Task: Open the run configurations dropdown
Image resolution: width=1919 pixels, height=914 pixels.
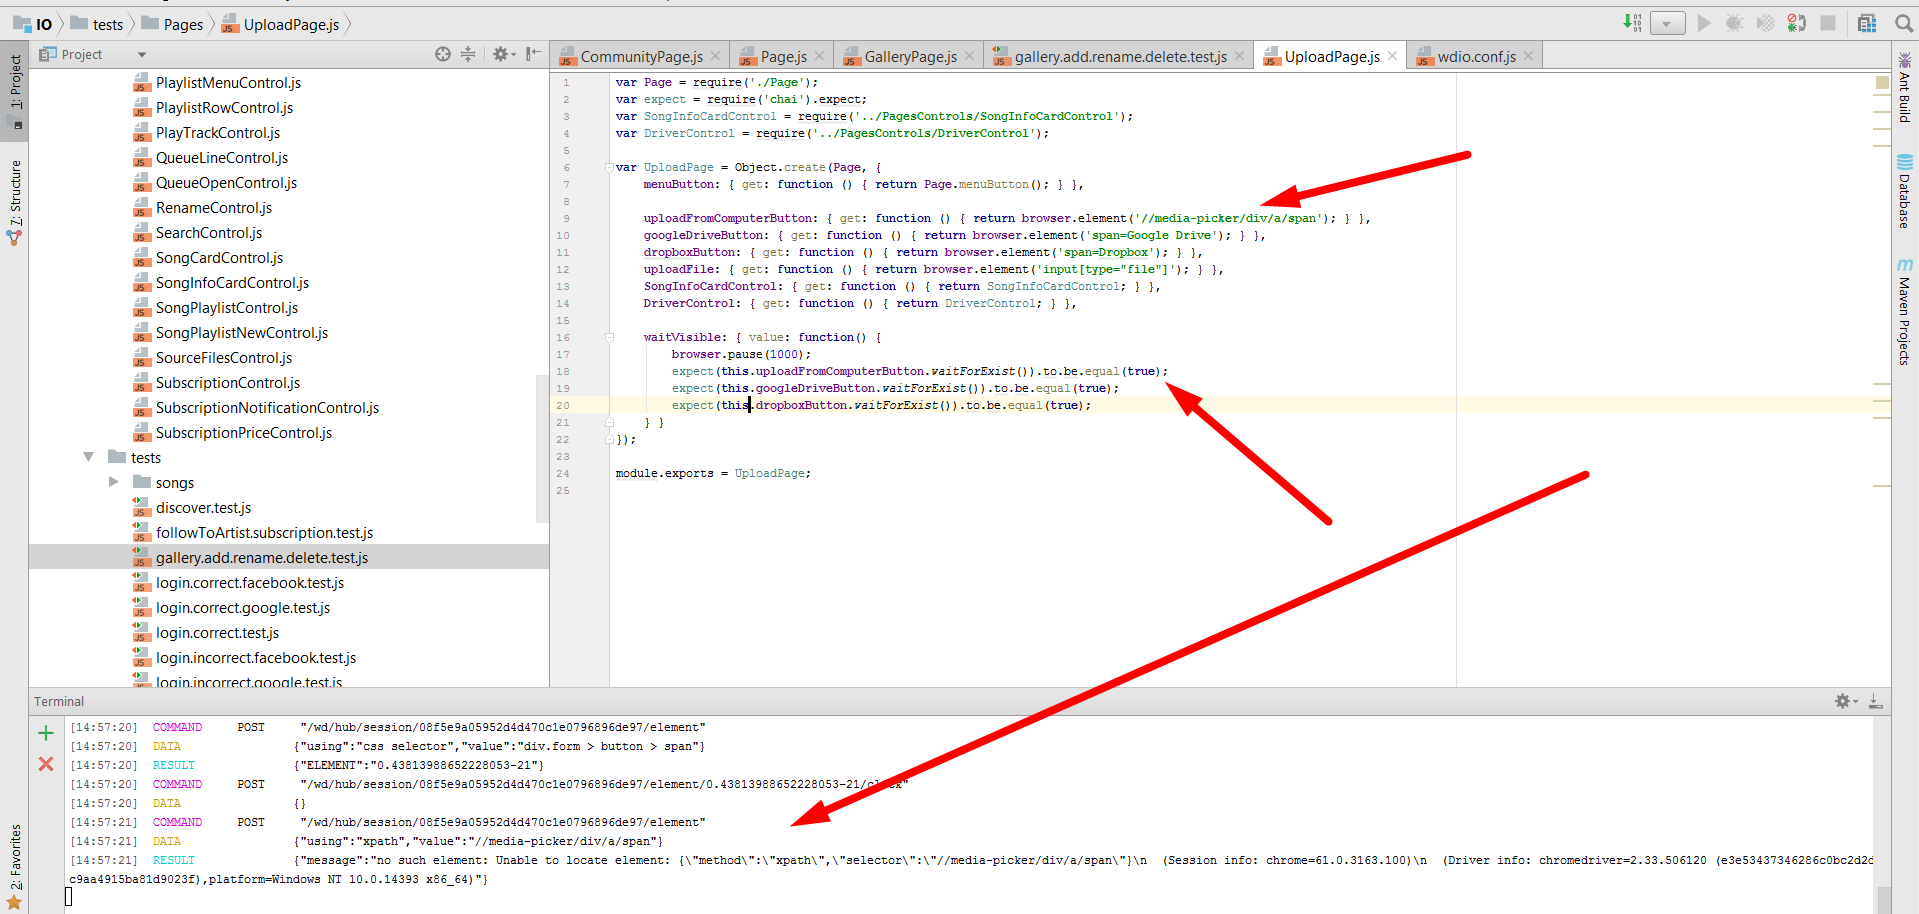Action: pyautogui.click(x=1667, y=23)
